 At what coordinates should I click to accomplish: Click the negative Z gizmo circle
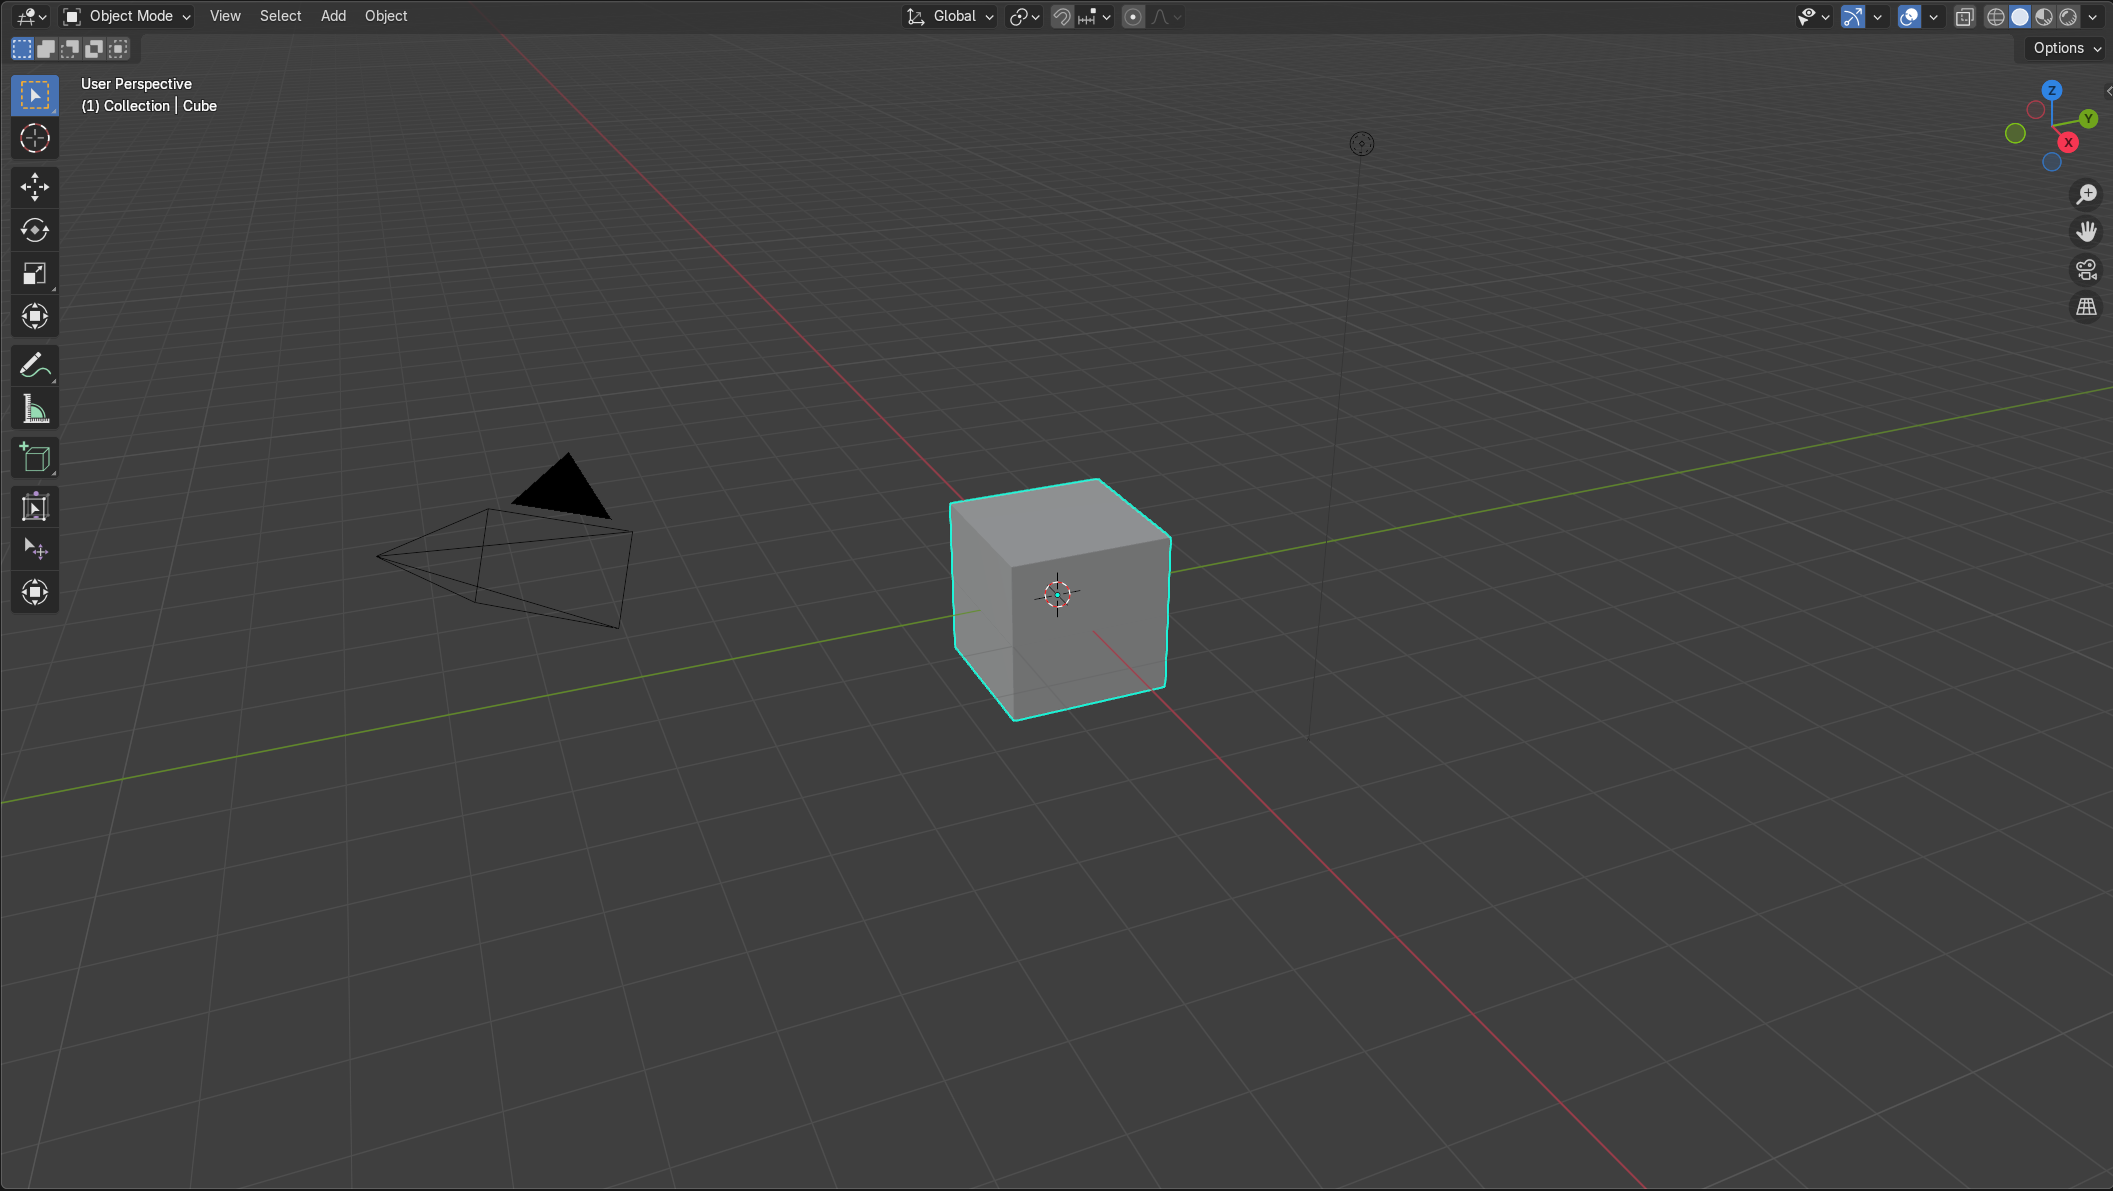[x=2051, y=162]
